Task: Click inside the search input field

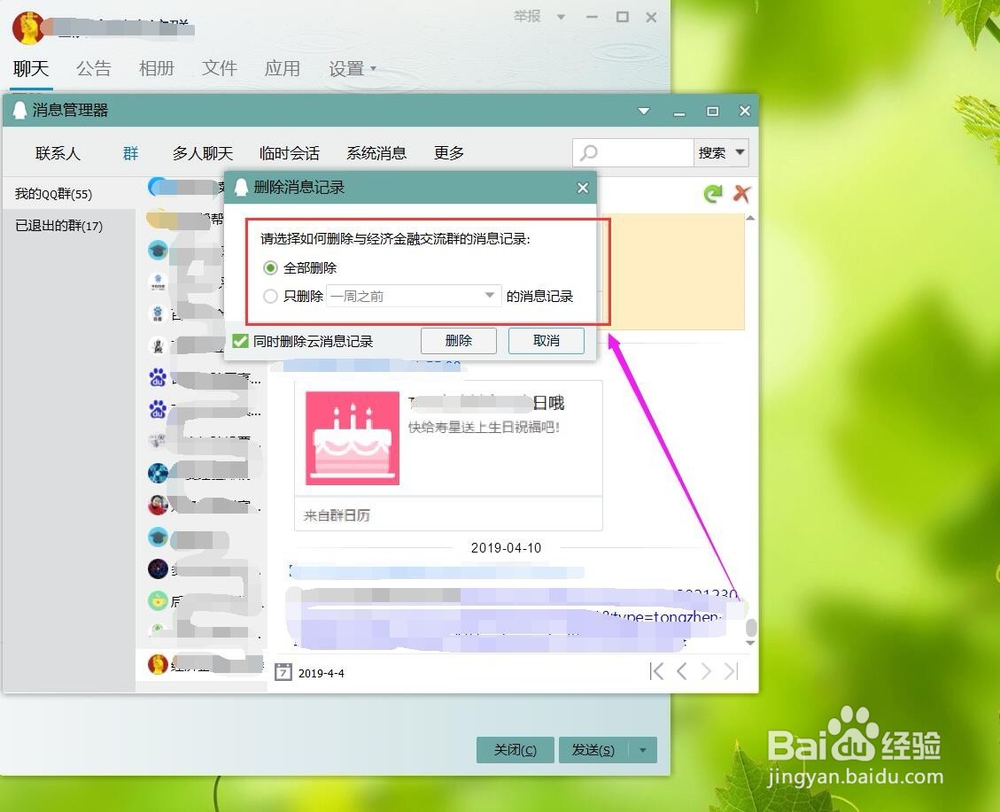Action: tap(640, 152)
